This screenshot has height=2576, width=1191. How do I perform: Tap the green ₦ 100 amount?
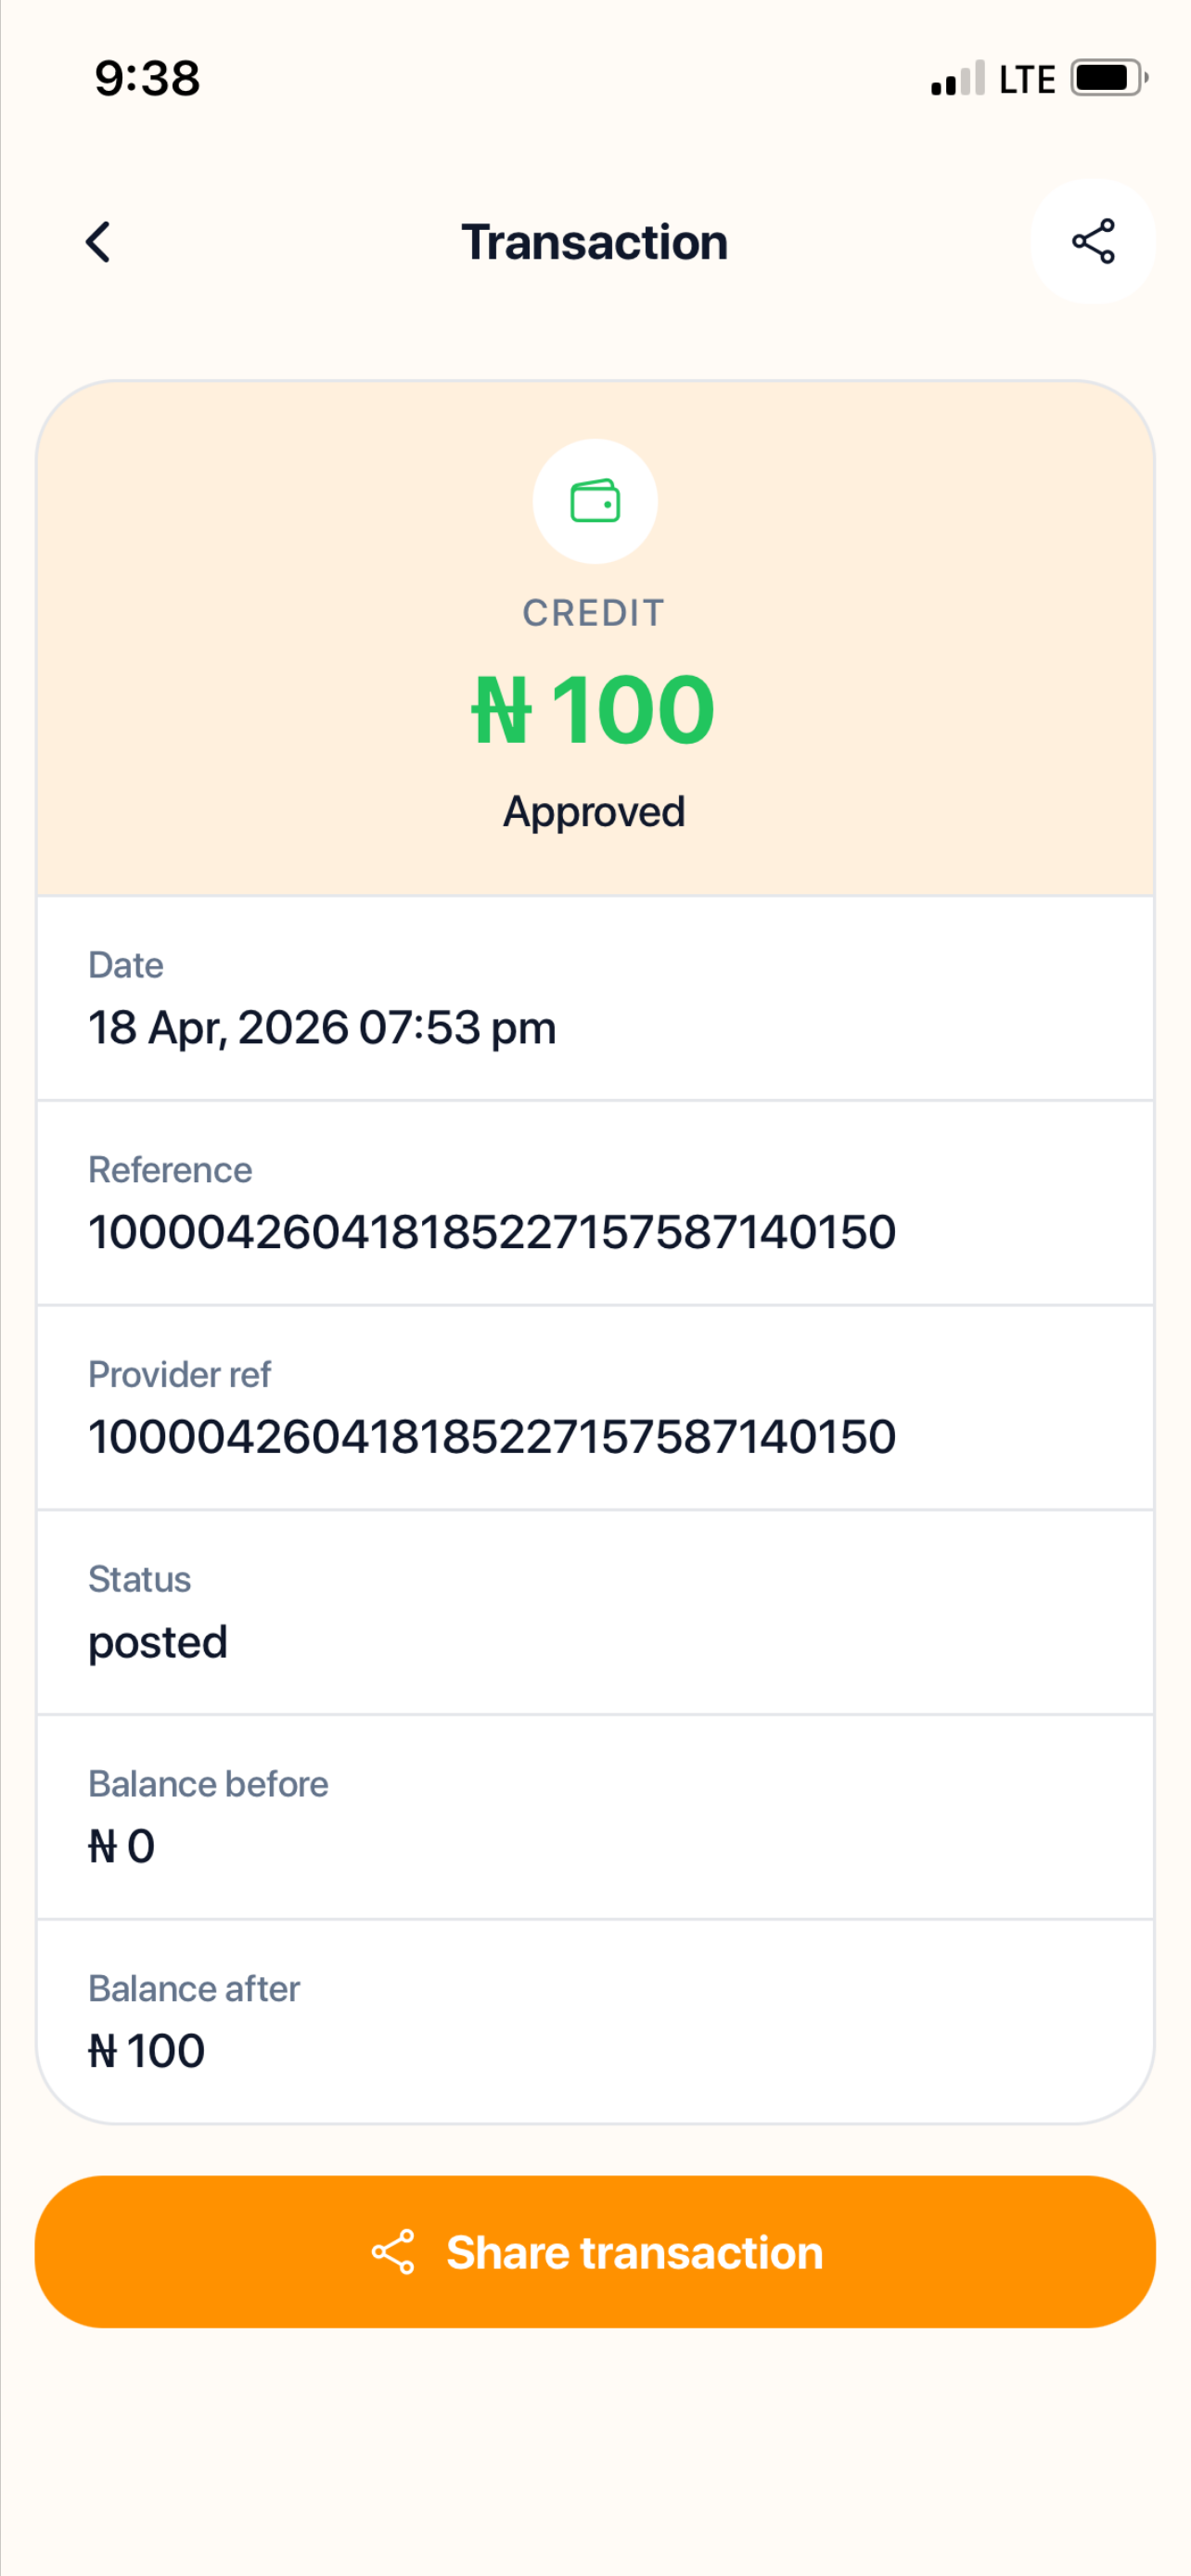pos(594,710)
